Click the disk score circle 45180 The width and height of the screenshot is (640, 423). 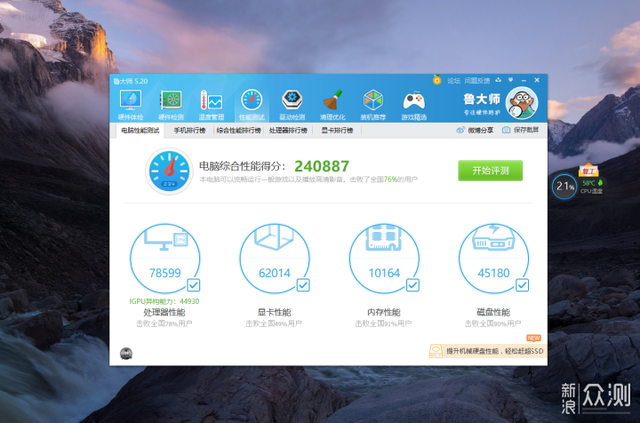493,258
